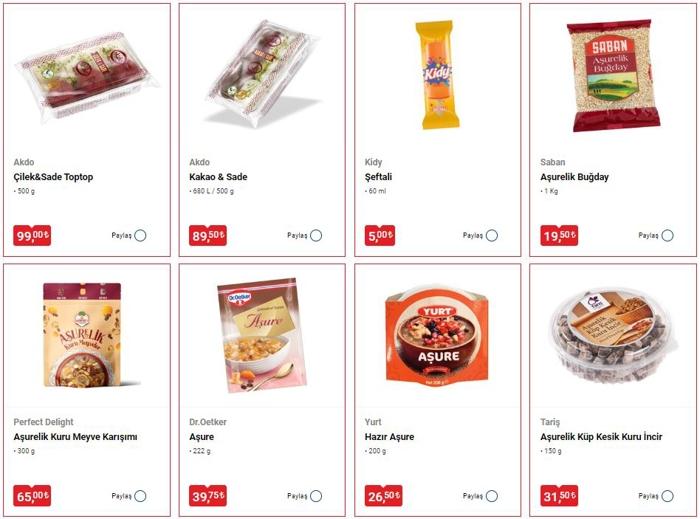Select Paylaş circle for Tariş Kuru İncir
700x519 pixels.
tap(667, 496)
